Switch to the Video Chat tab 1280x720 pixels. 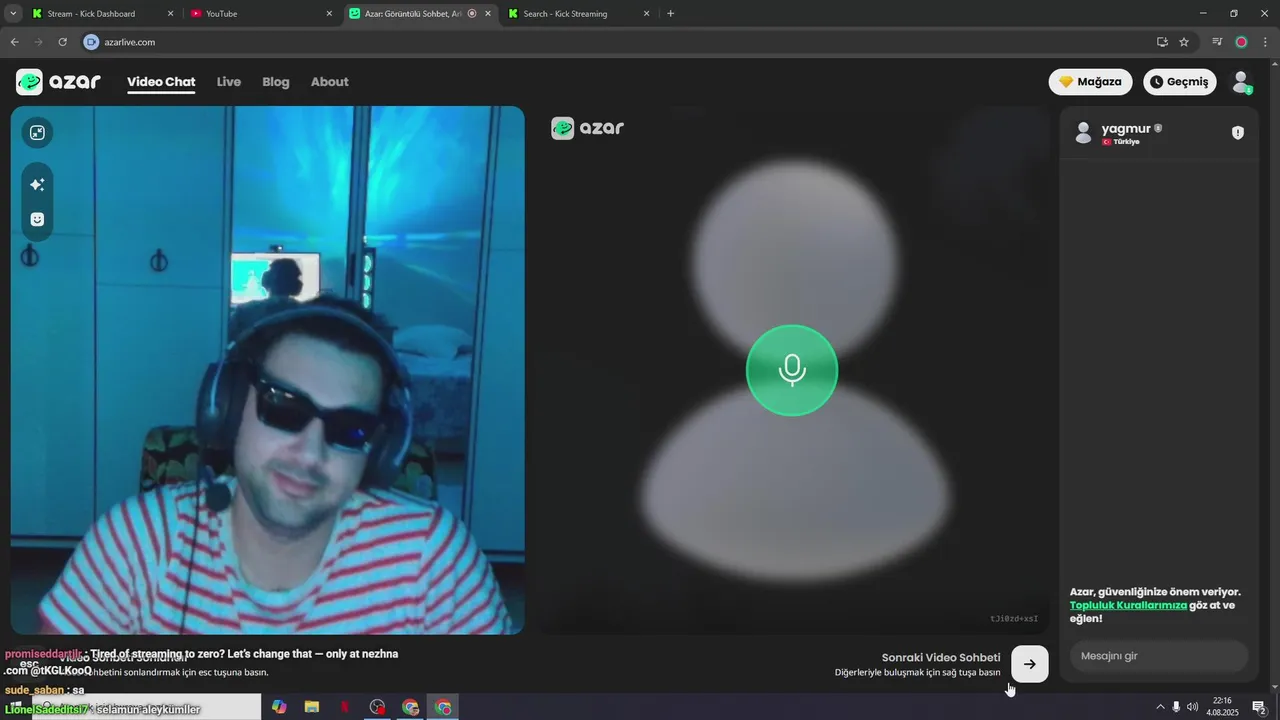tap(161, 82)
